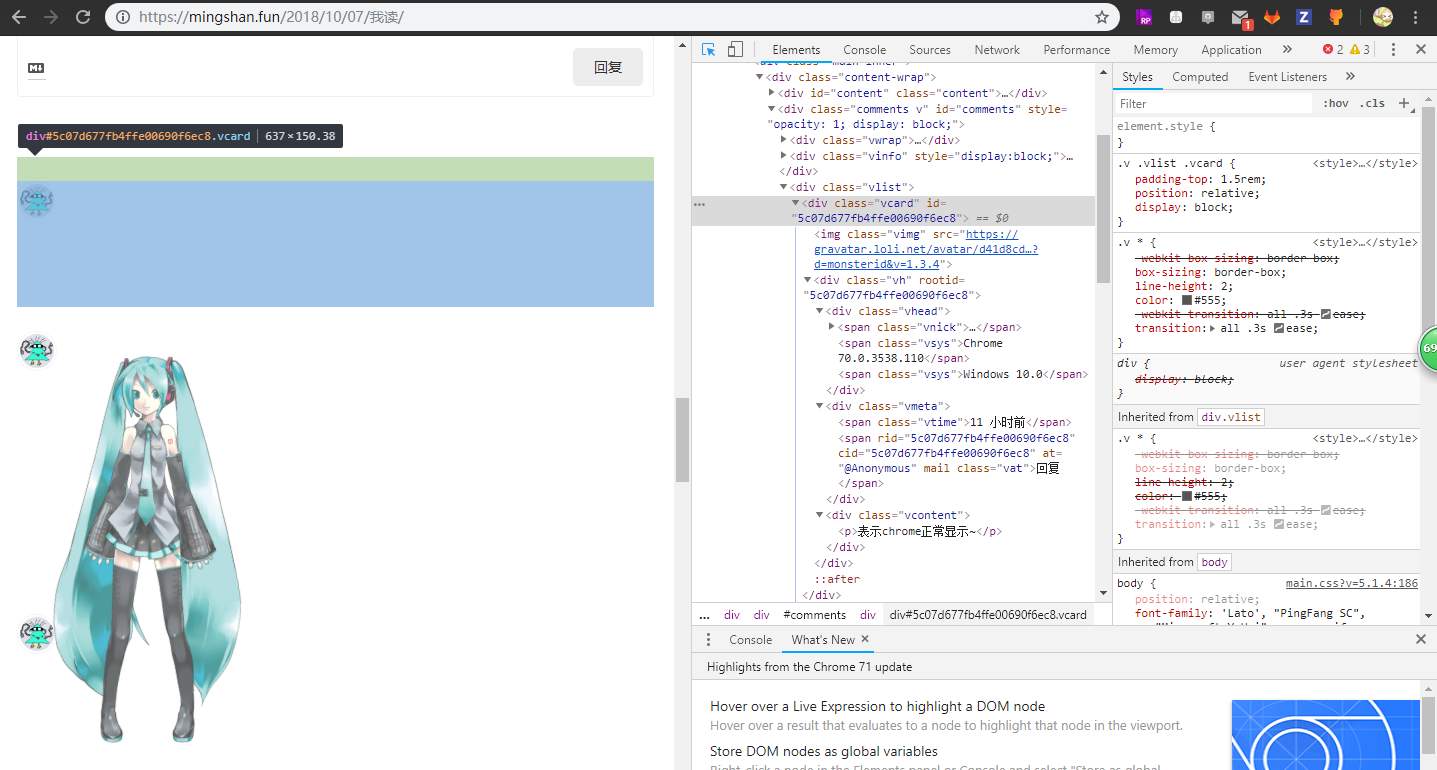The height and width of the screenshot is (770, 1437).
Task: Click the 回复 reply button on the page
Action: point(608,67)
